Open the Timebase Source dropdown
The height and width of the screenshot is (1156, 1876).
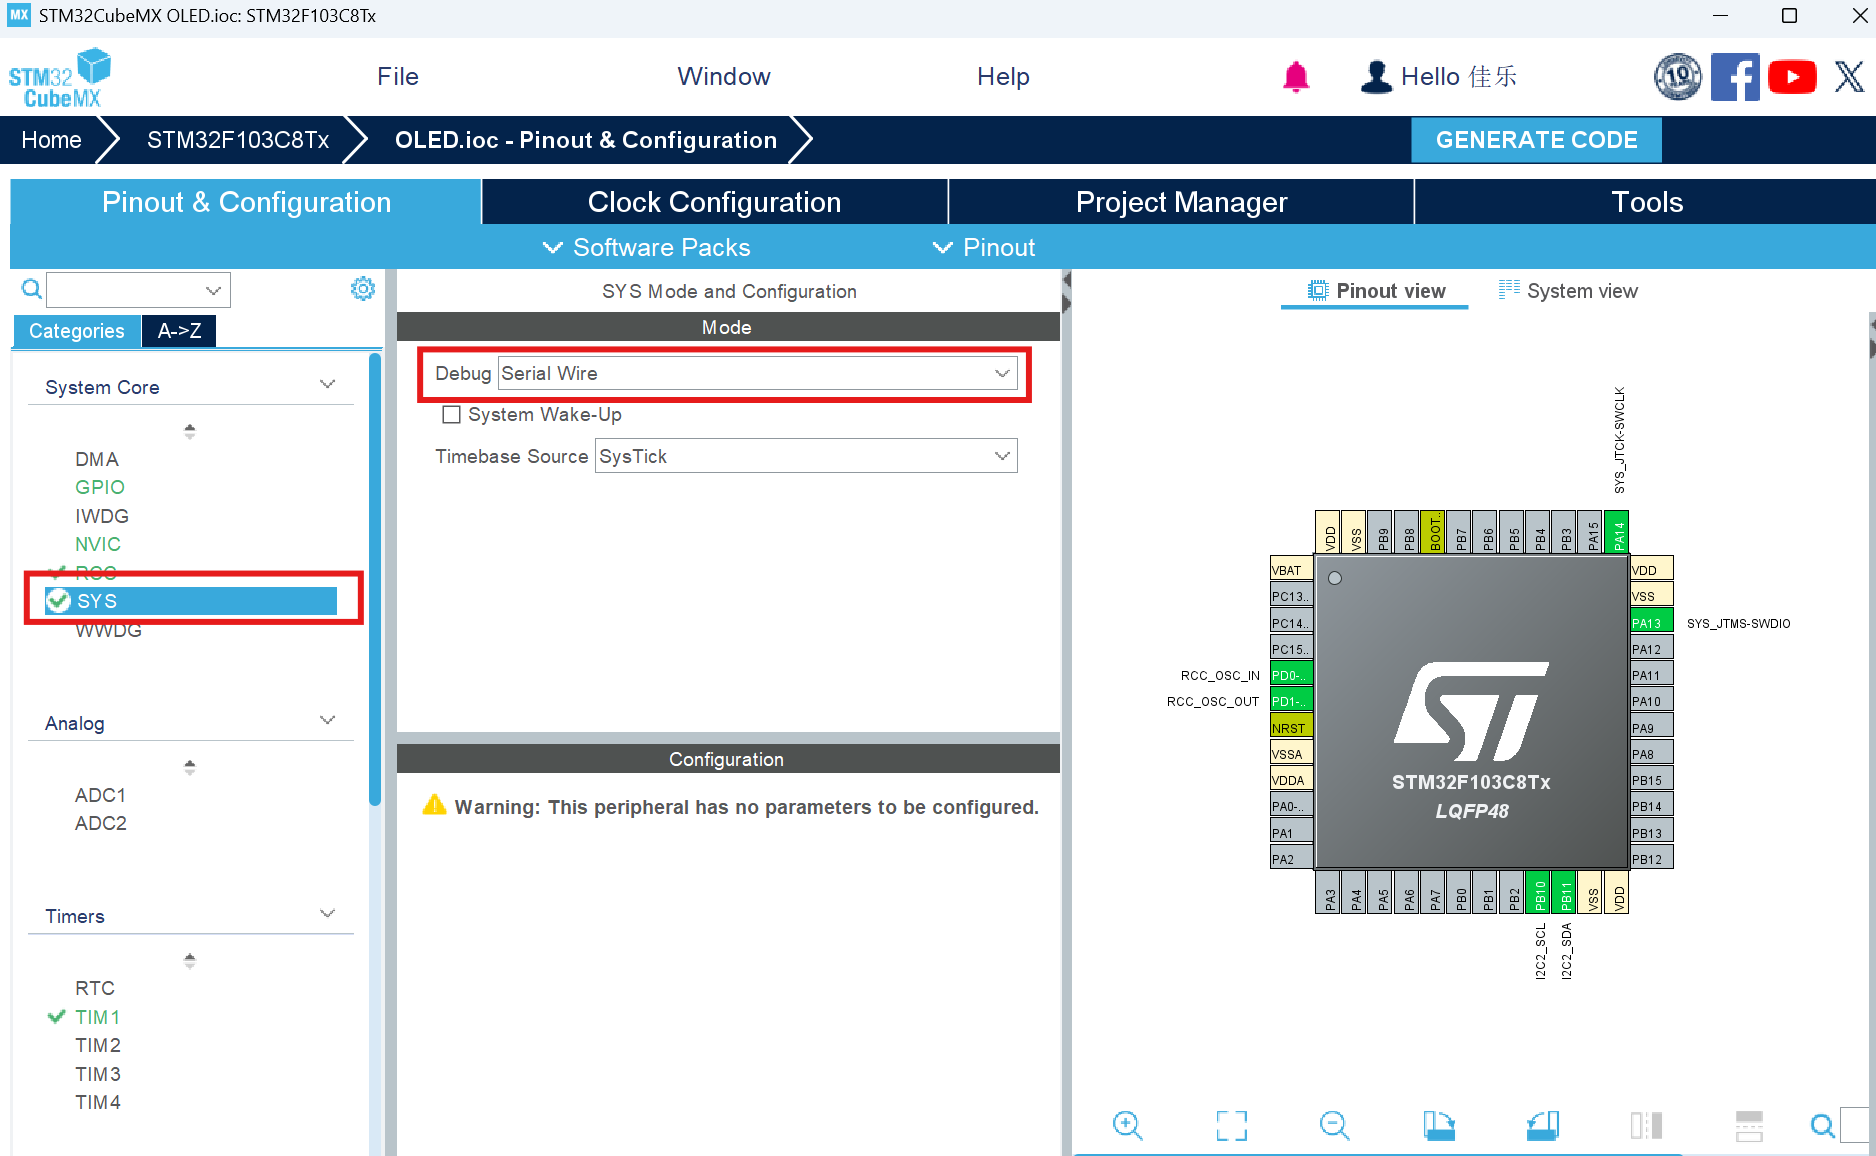[x=806, y=456]
